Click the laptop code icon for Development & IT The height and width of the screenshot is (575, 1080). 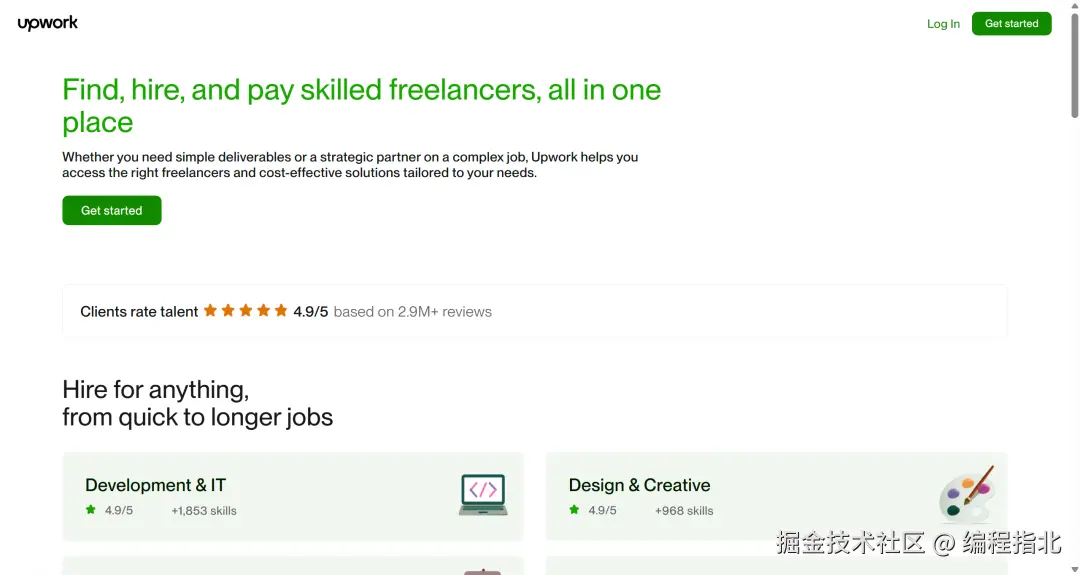coord(483,495)
